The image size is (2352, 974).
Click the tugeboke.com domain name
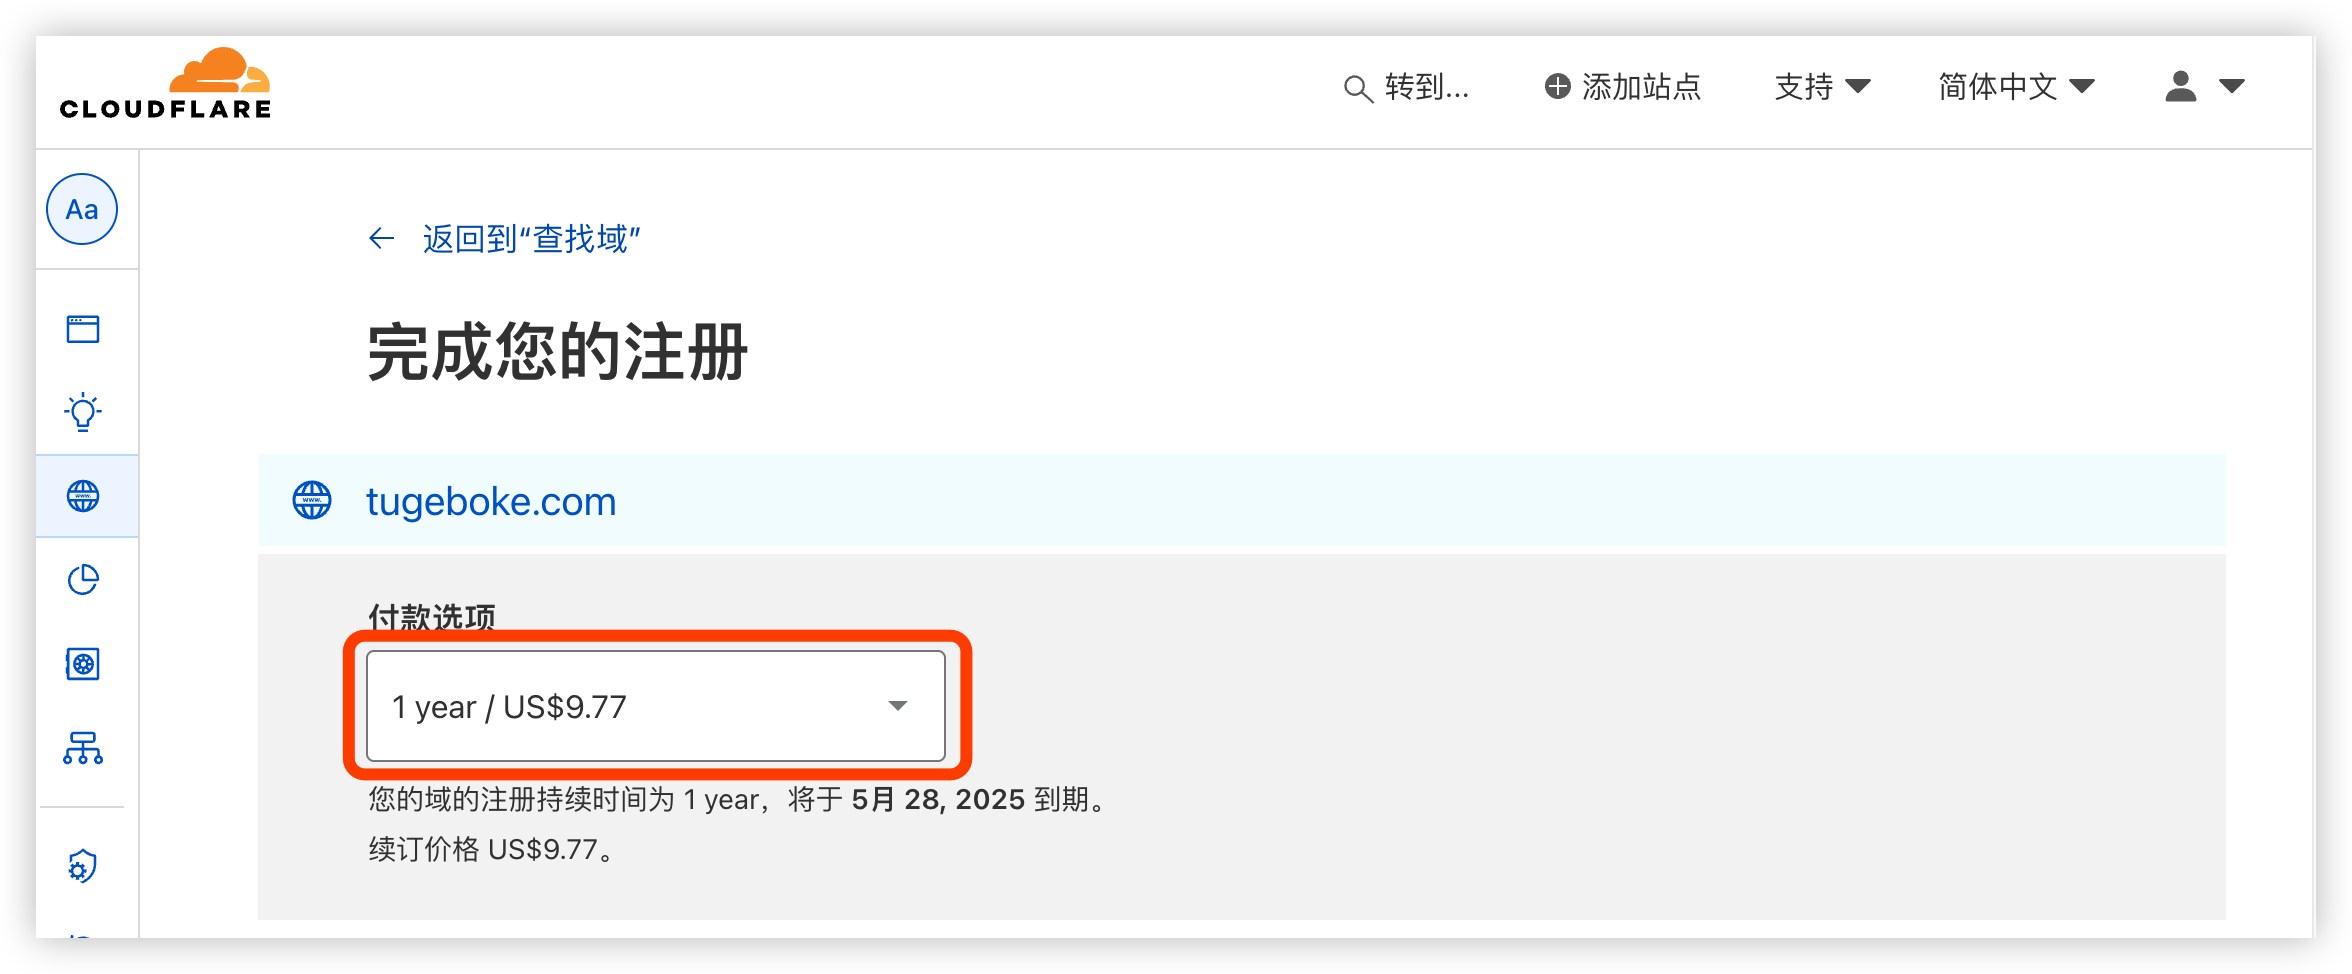[491, 501]
